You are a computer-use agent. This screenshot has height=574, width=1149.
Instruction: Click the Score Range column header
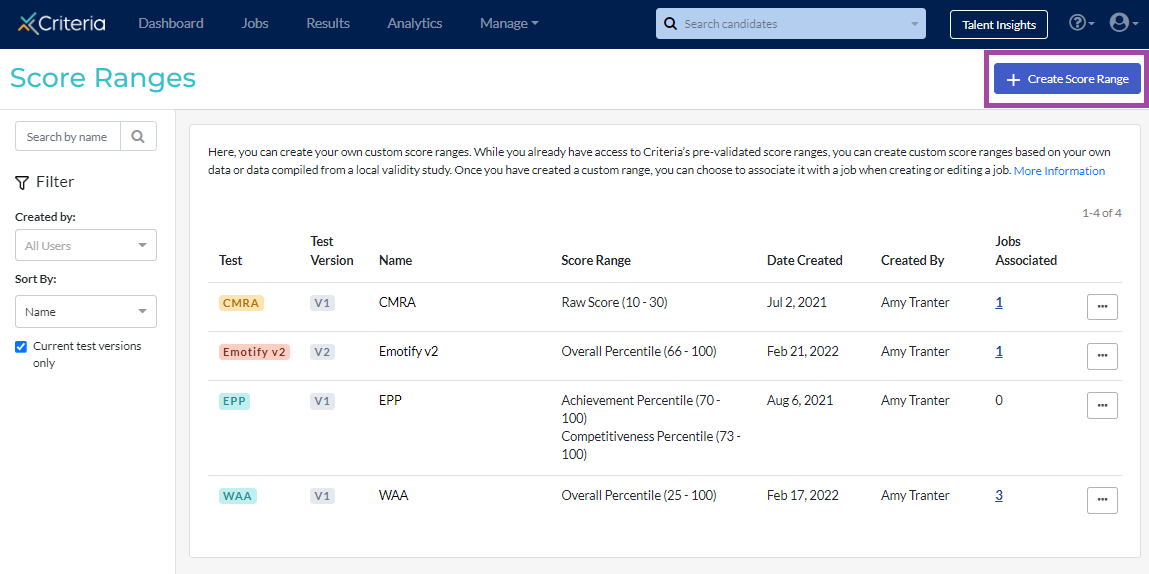tap(596, 260)
